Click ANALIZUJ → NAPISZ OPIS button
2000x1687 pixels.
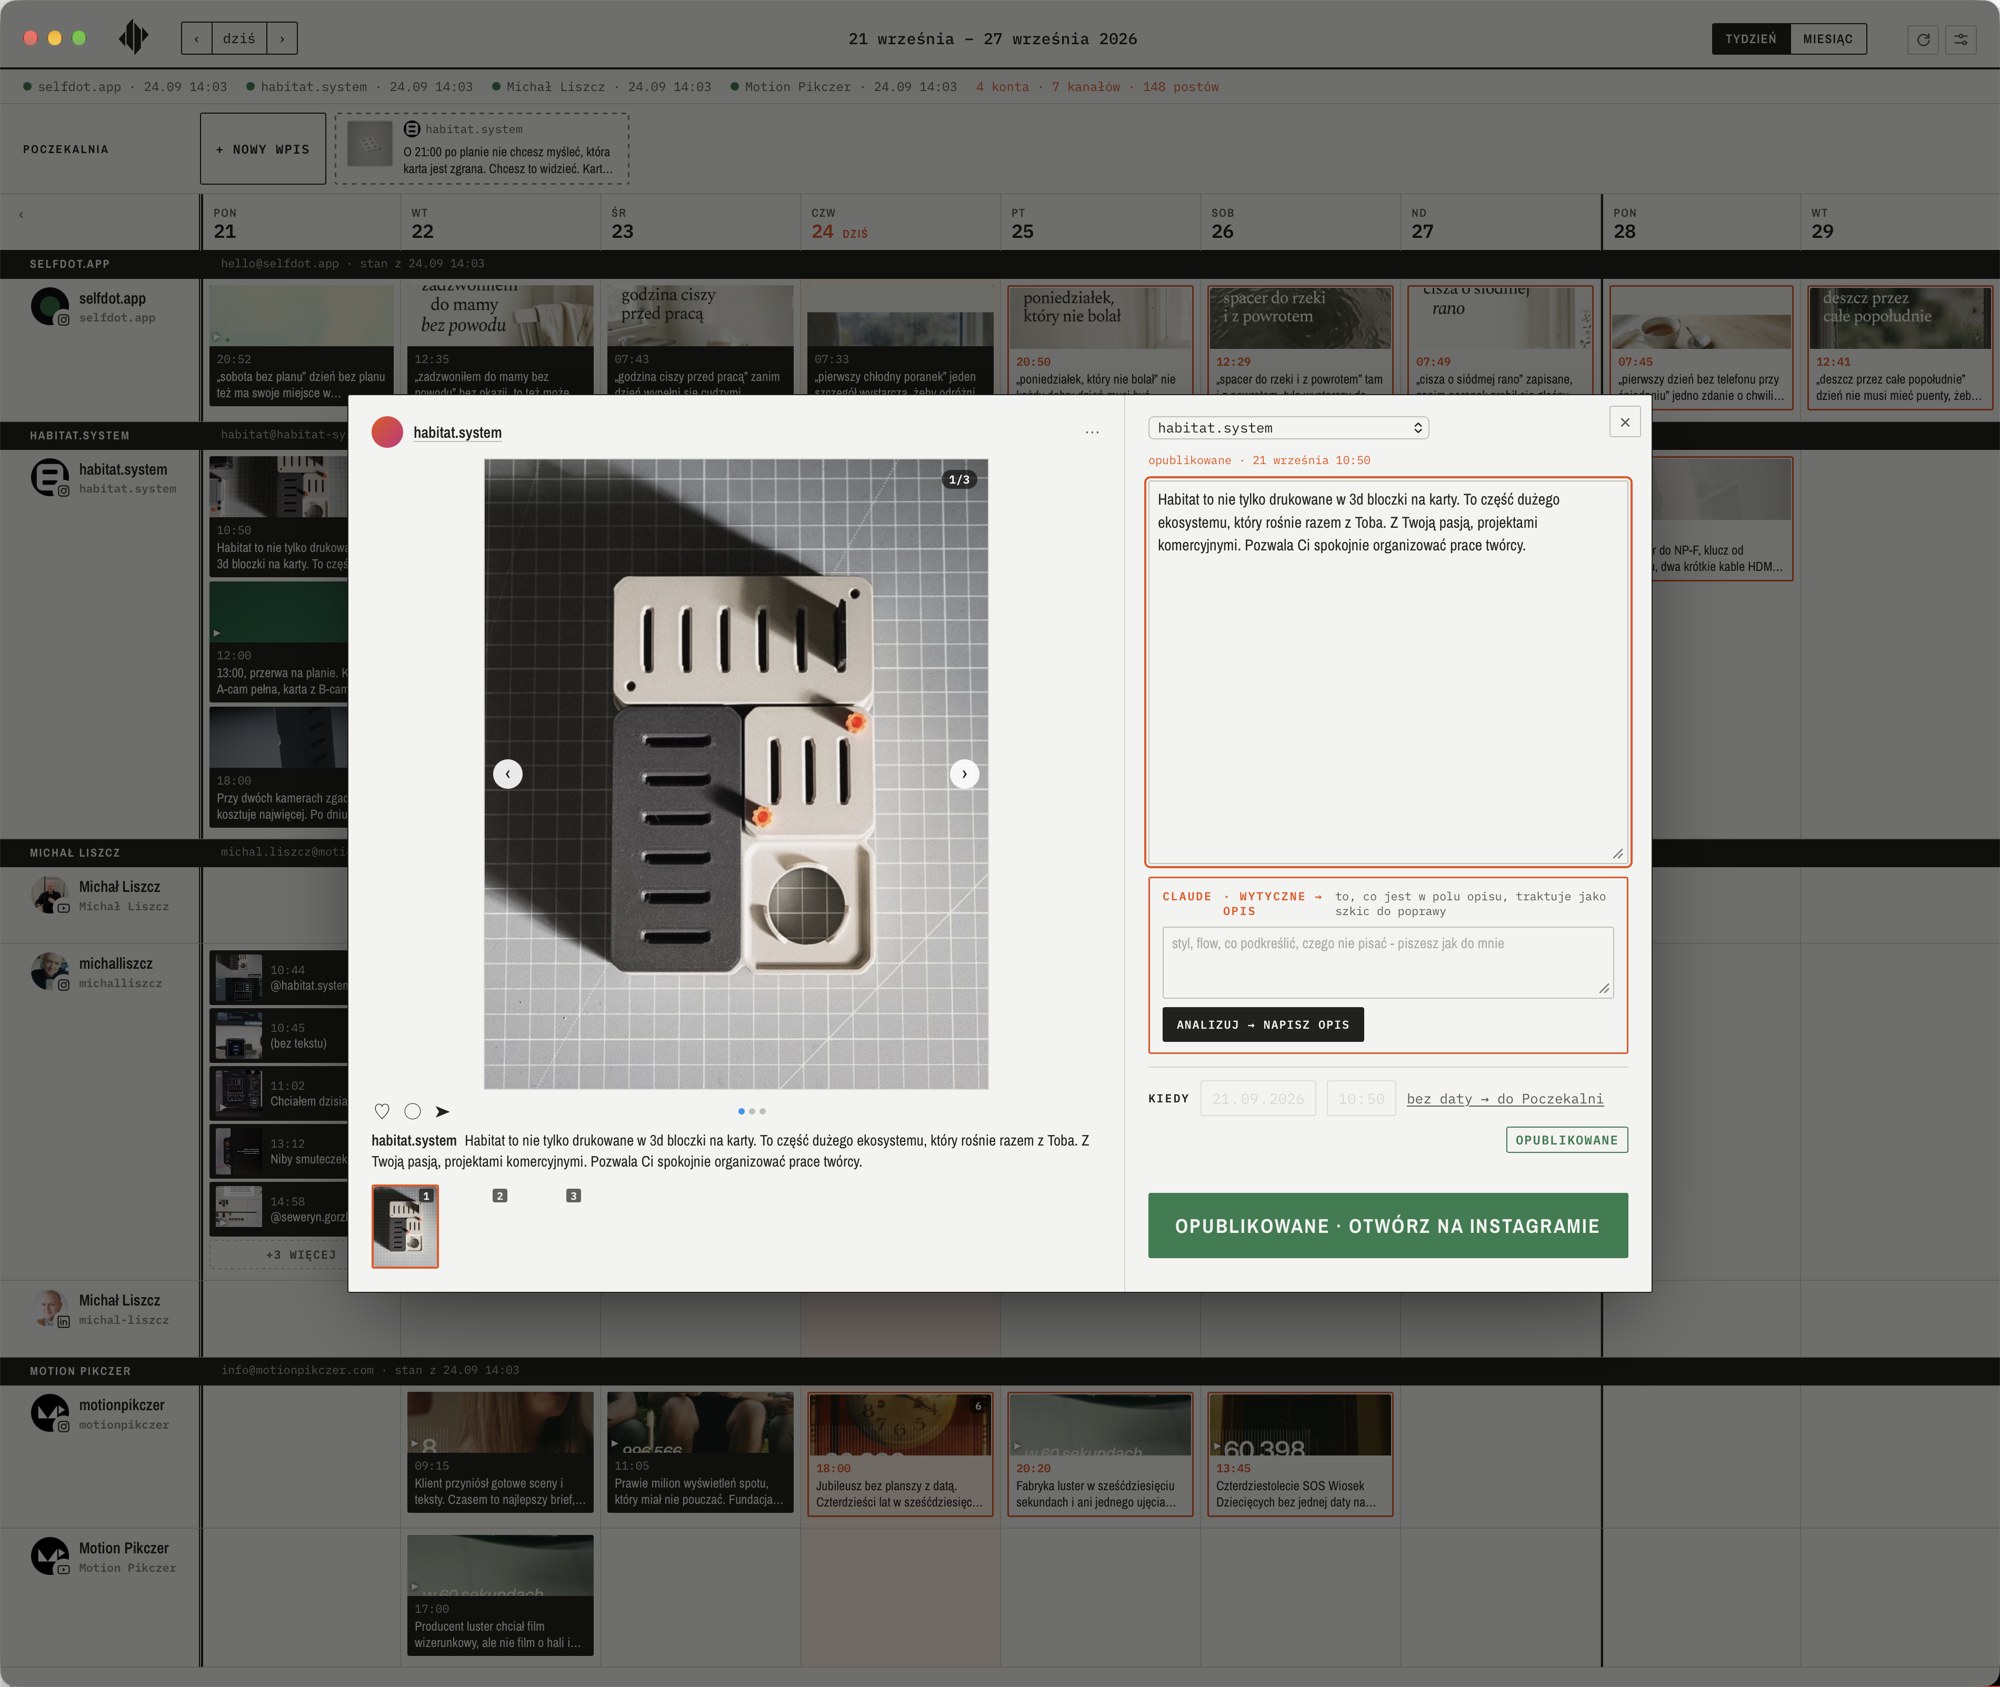1263,1024
